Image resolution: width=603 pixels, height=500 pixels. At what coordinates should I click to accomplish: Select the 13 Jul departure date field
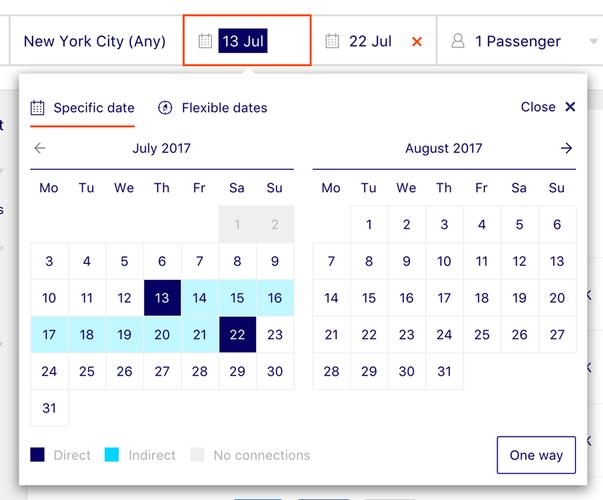click(244, 41)
